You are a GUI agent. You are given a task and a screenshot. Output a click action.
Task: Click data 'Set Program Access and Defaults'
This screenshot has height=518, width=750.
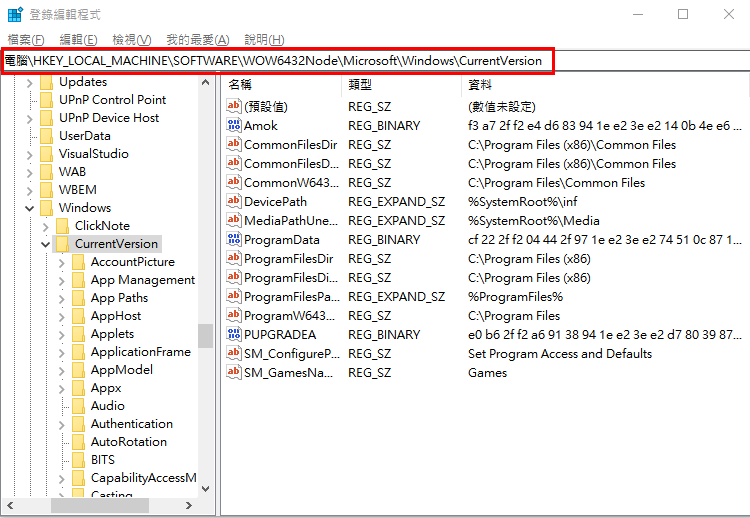(560, 354)
